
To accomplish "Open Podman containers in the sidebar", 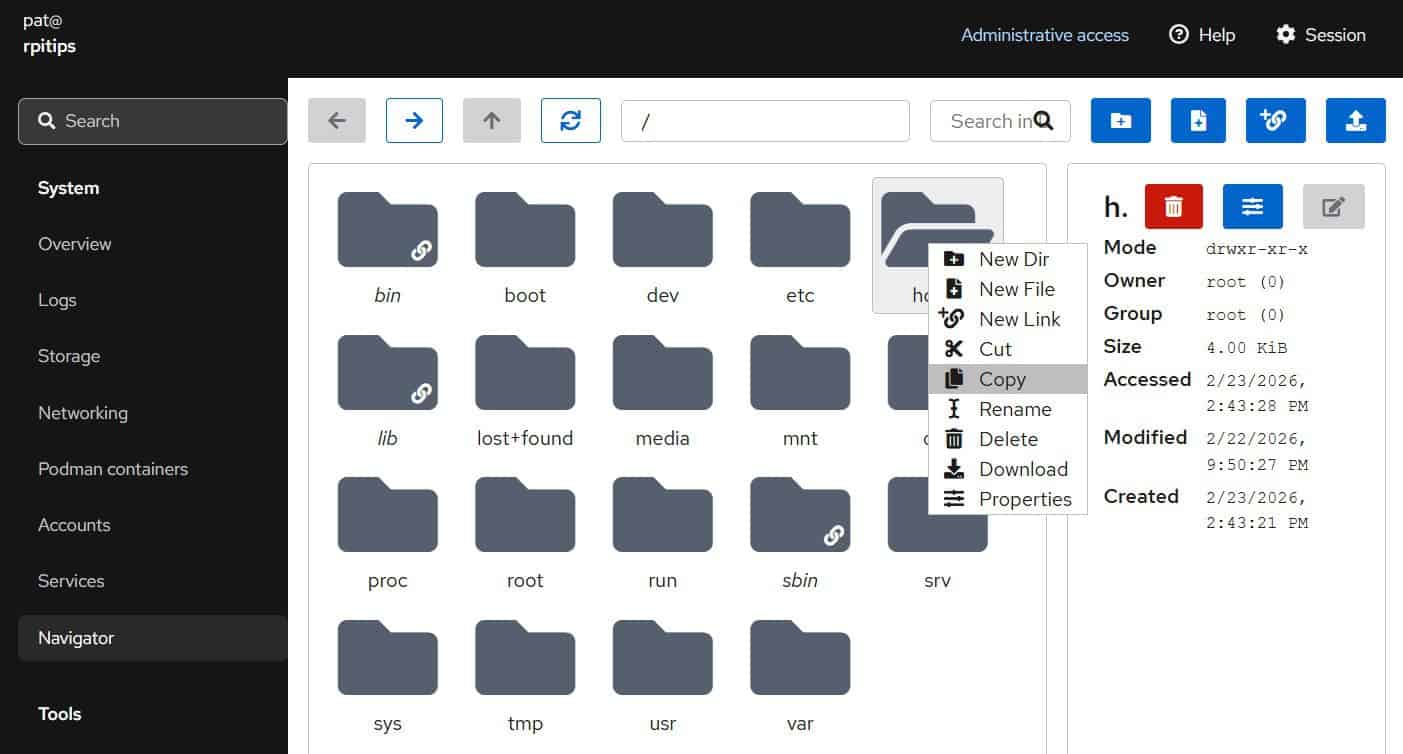I will [113, 469].
